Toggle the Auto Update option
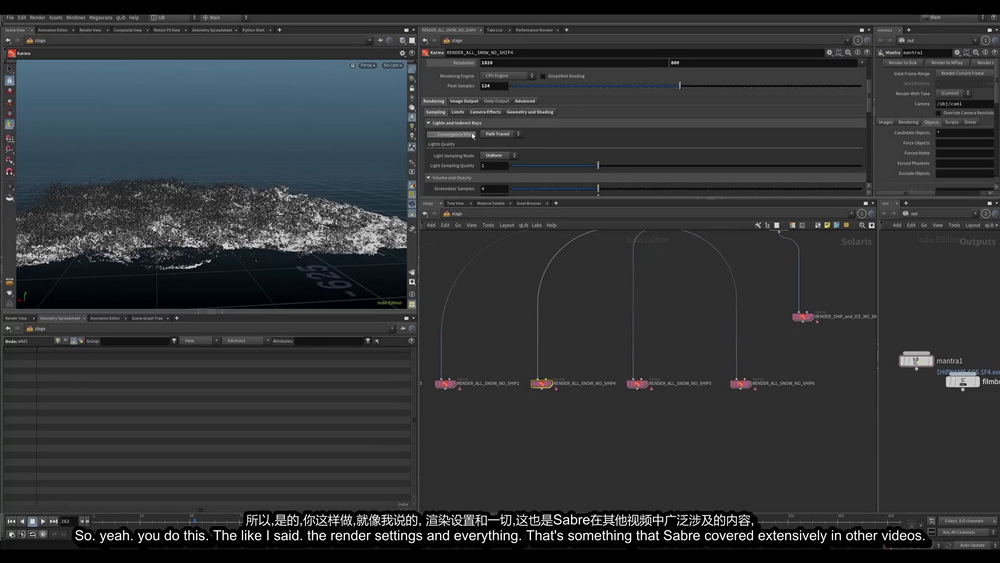The image size is (1000, 563). coord(971,545)
